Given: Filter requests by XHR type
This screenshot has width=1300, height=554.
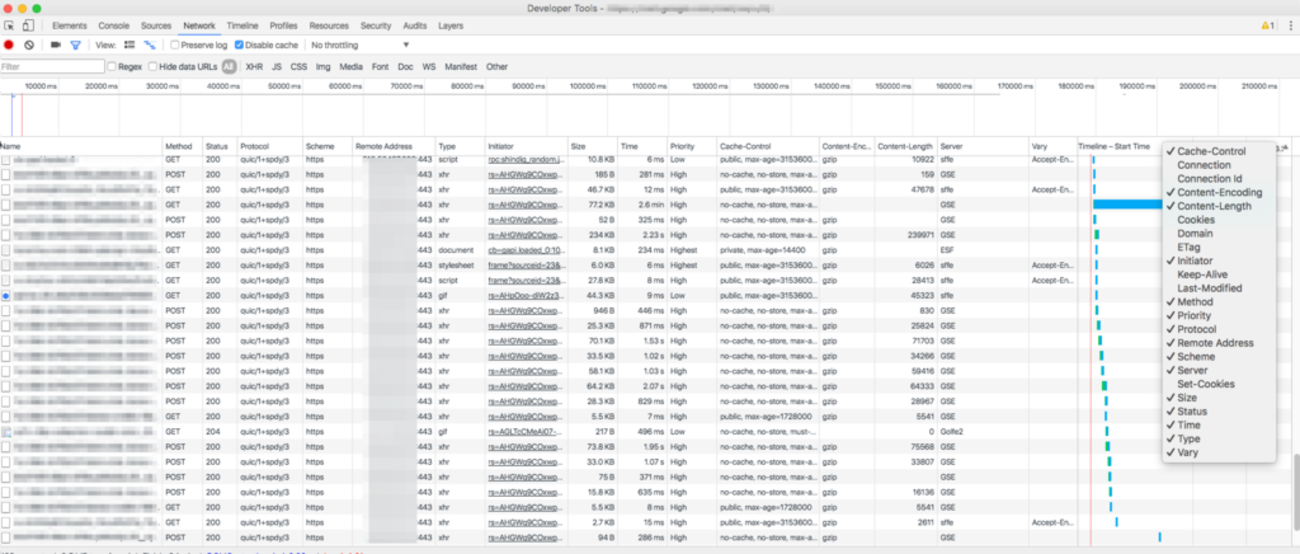Looking at the screenshot, I should 254,67.
